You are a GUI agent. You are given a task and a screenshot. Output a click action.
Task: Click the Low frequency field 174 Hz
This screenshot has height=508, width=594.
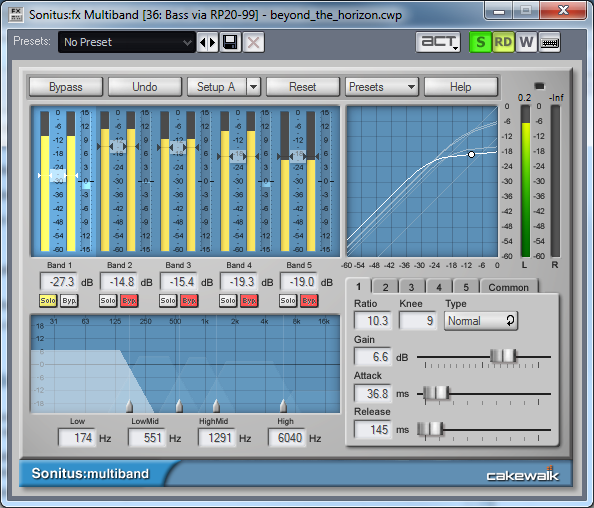77,438
